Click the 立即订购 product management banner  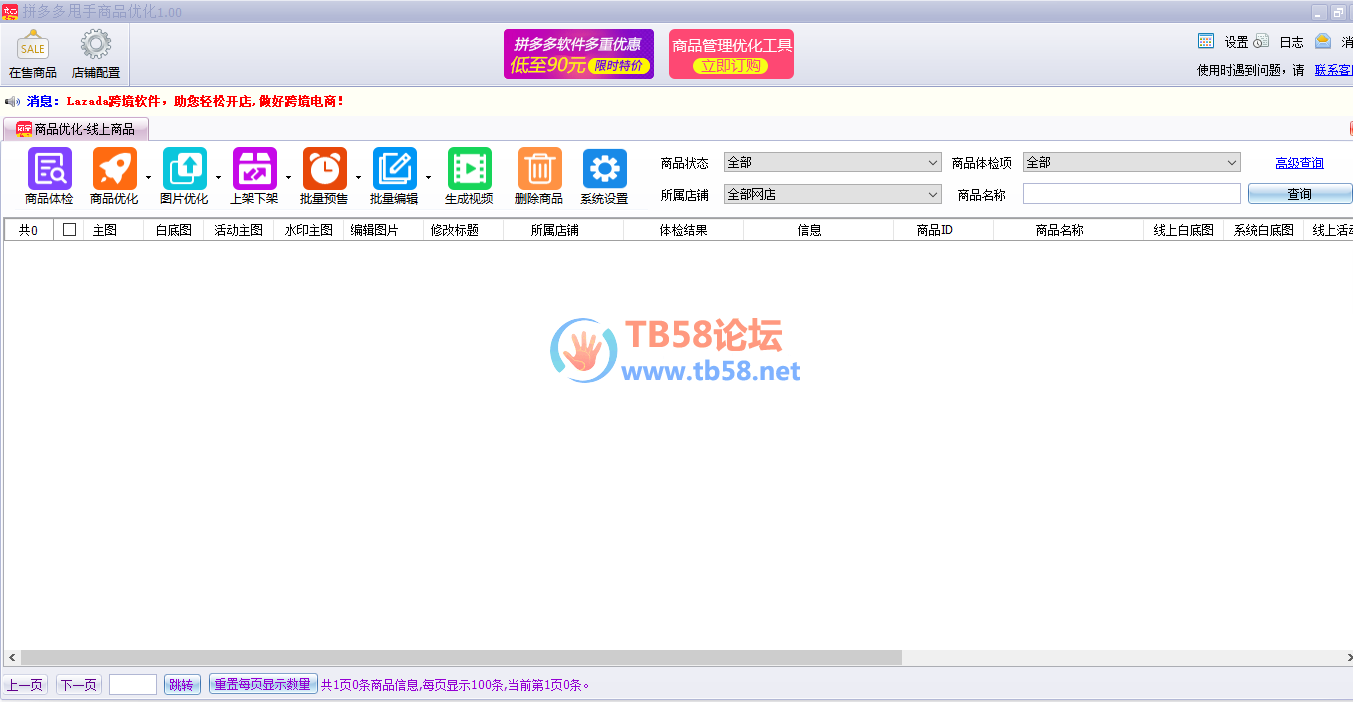(x=731, y=54)
